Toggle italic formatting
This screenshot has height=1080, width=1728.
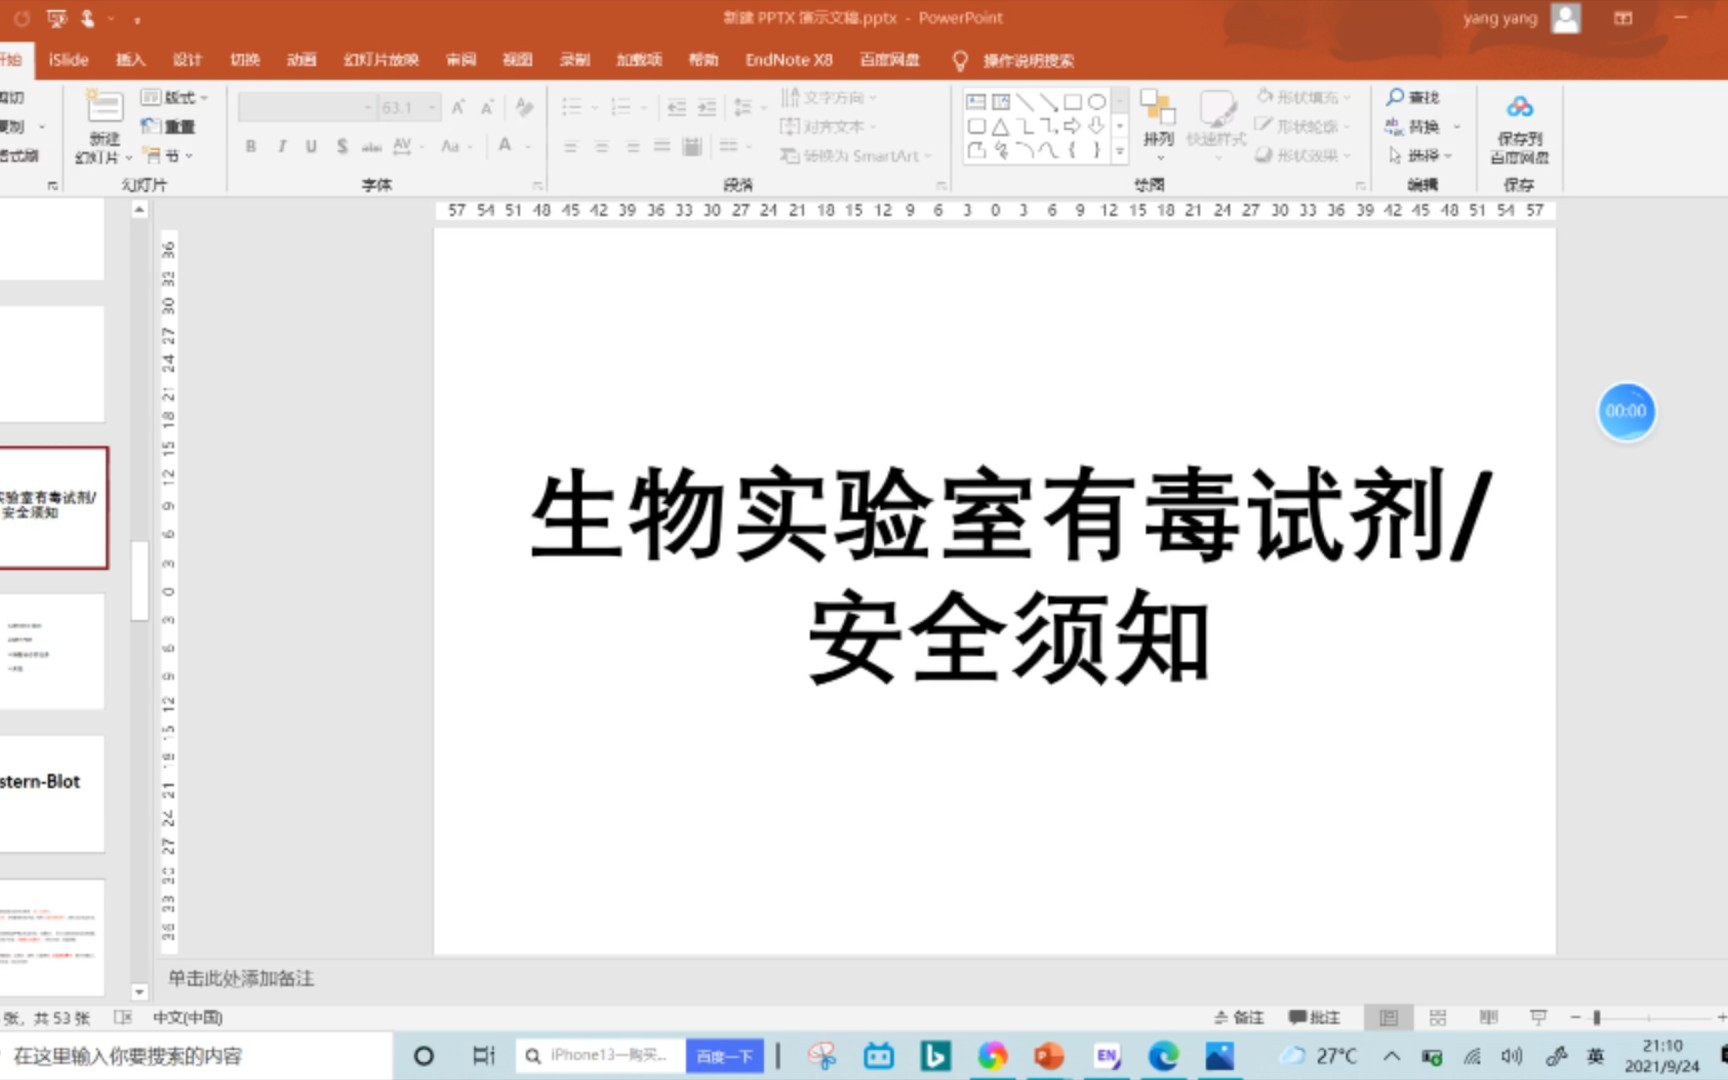click(281, 146)
